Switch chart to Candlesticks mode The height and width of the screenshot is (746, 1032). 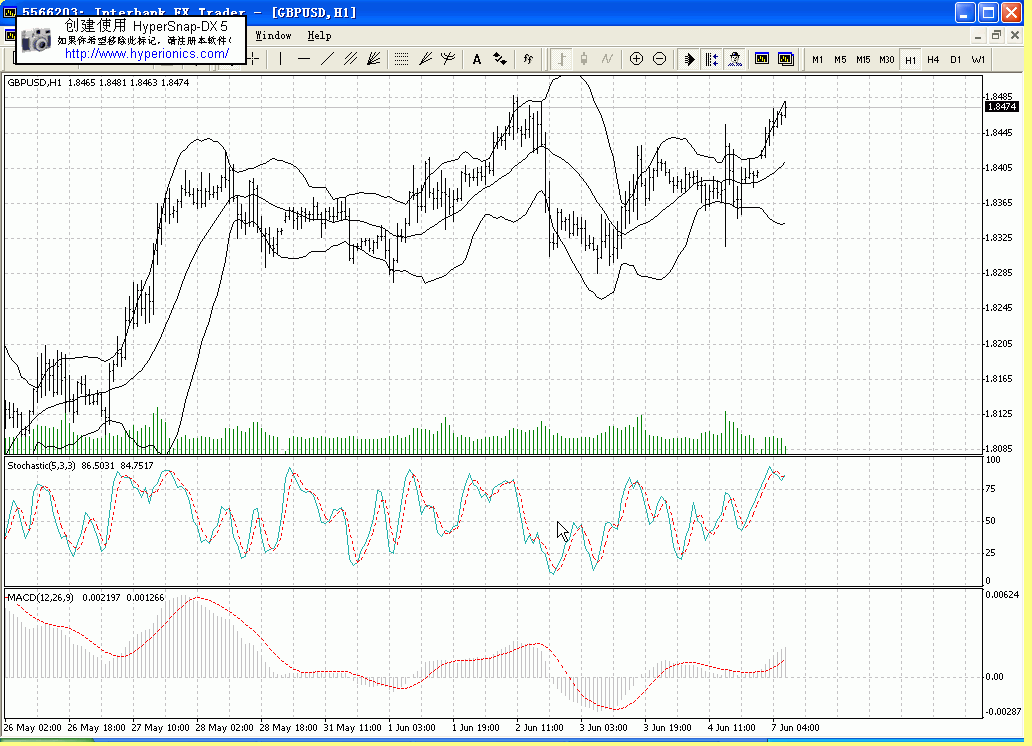point(584,59)
